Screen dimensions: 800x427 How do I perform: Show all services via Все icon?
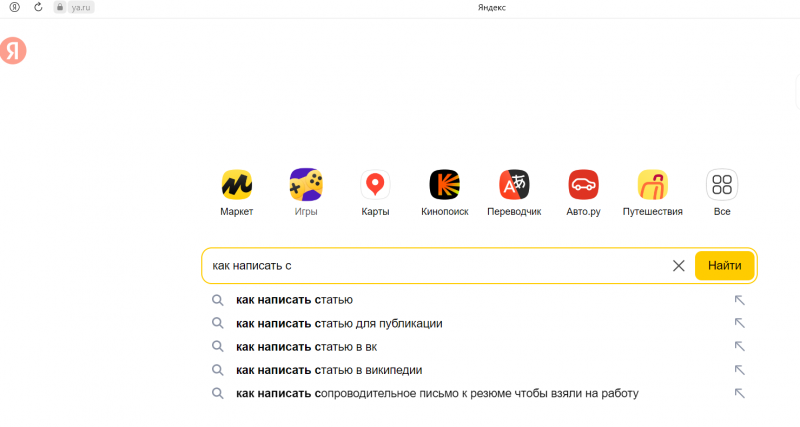click(x=722, y=184)
